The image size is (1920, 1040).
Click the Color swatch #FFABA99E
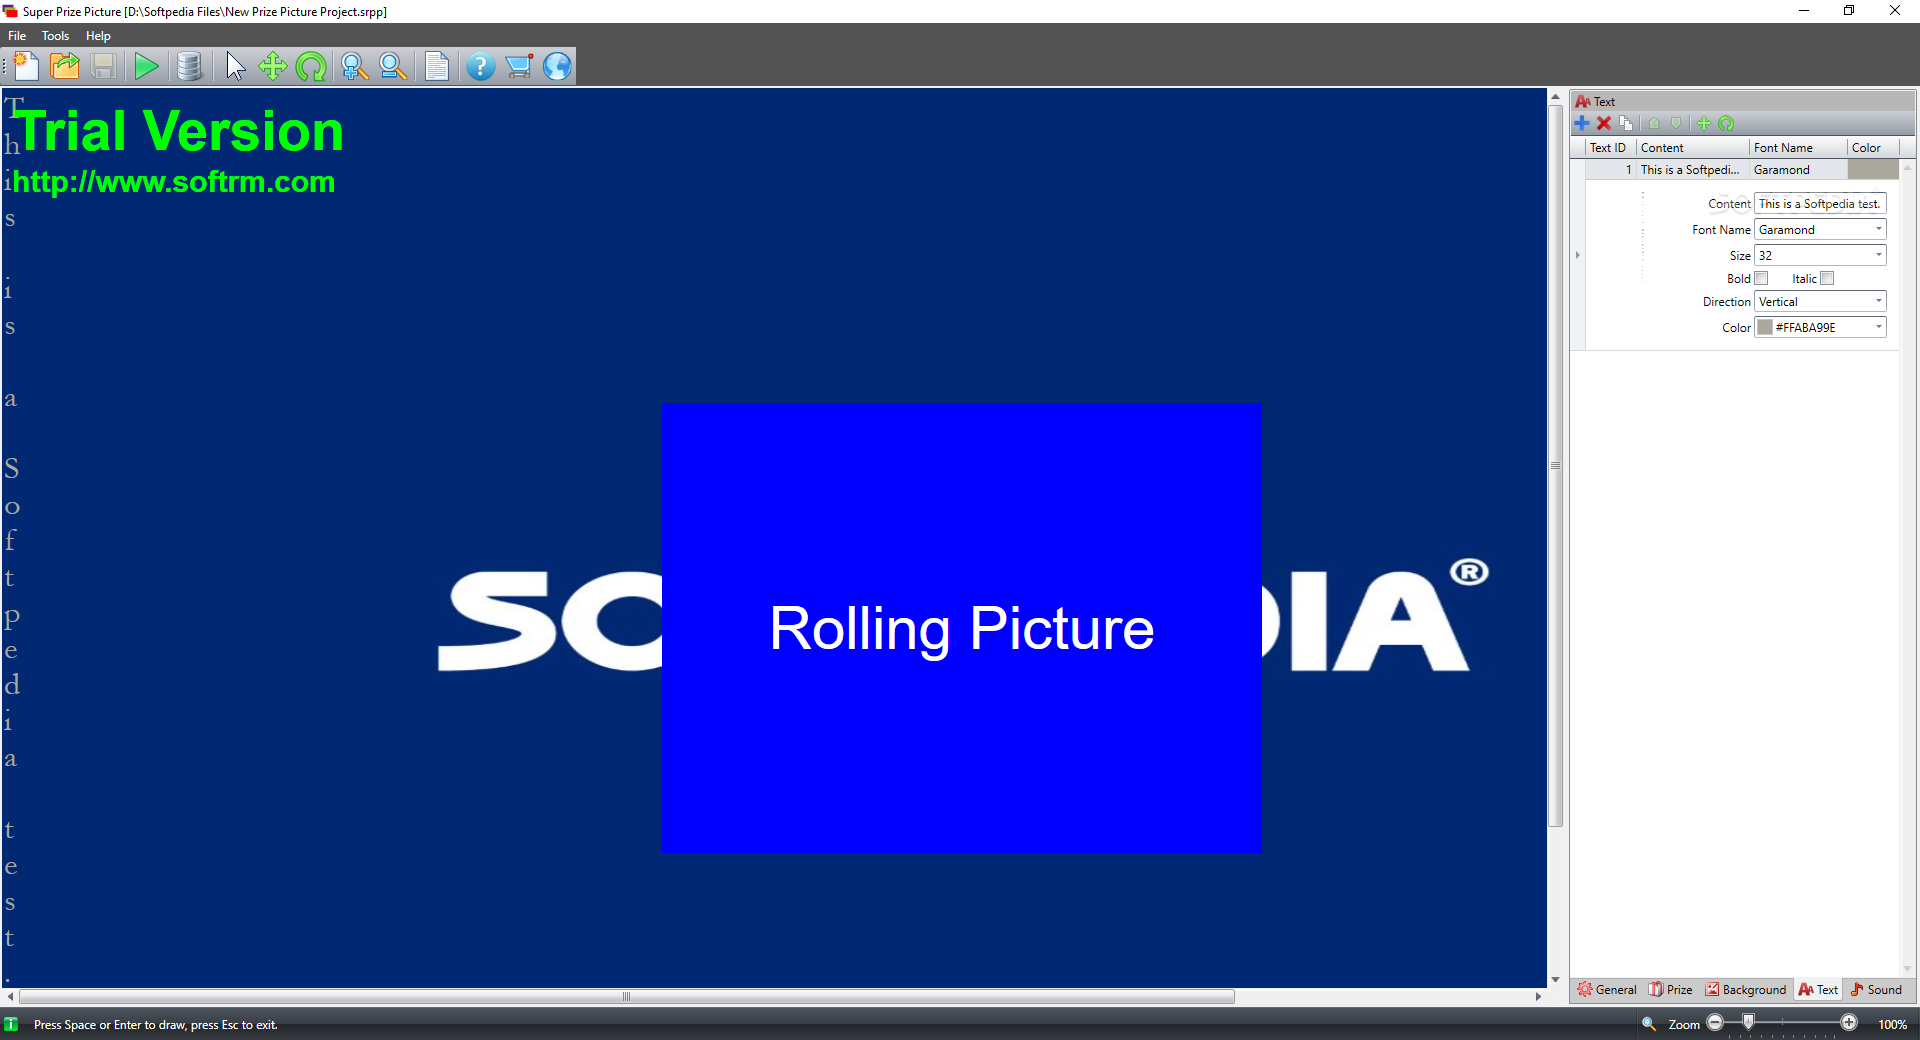(1765, 327)
